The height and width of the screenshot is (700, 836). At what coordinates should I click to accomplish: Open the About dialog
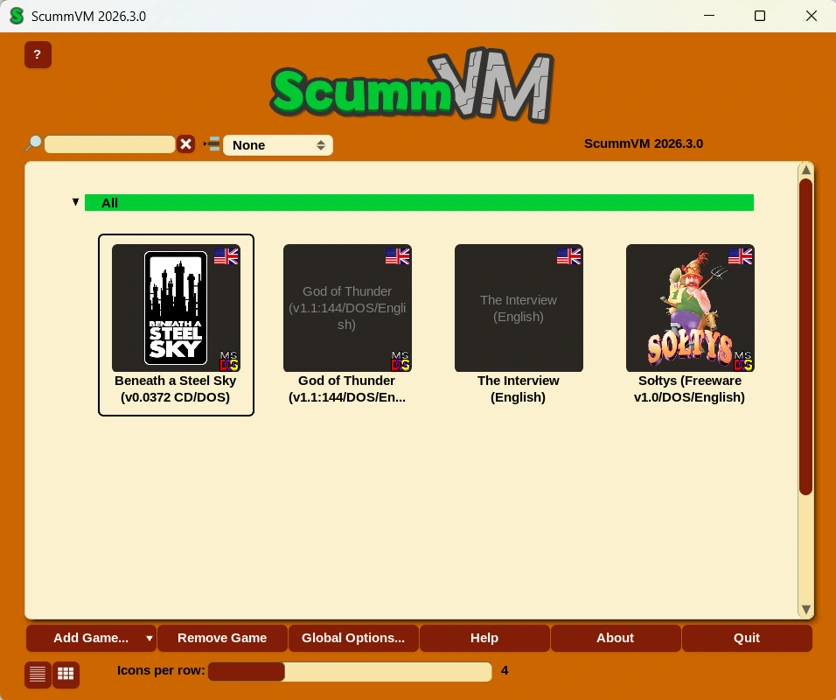click(615, 638)
